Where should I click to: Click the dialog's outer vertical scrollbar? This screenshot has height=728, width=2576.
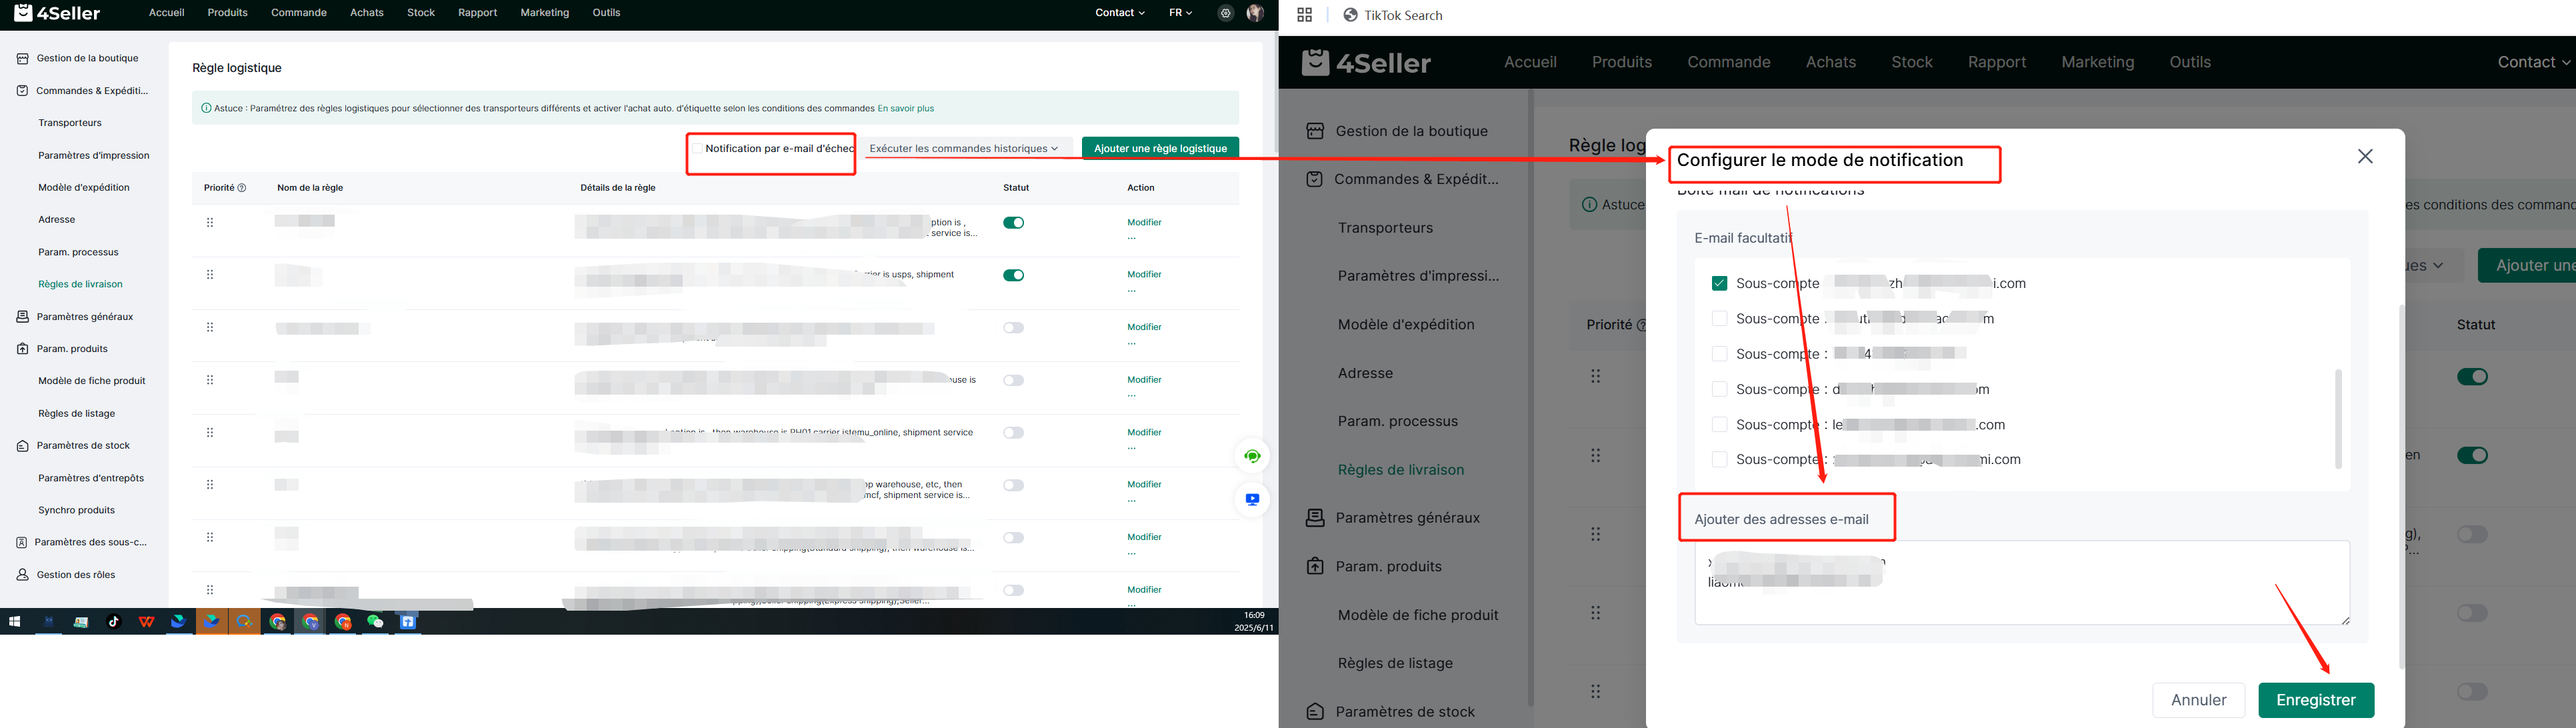tap(2401, 487)
